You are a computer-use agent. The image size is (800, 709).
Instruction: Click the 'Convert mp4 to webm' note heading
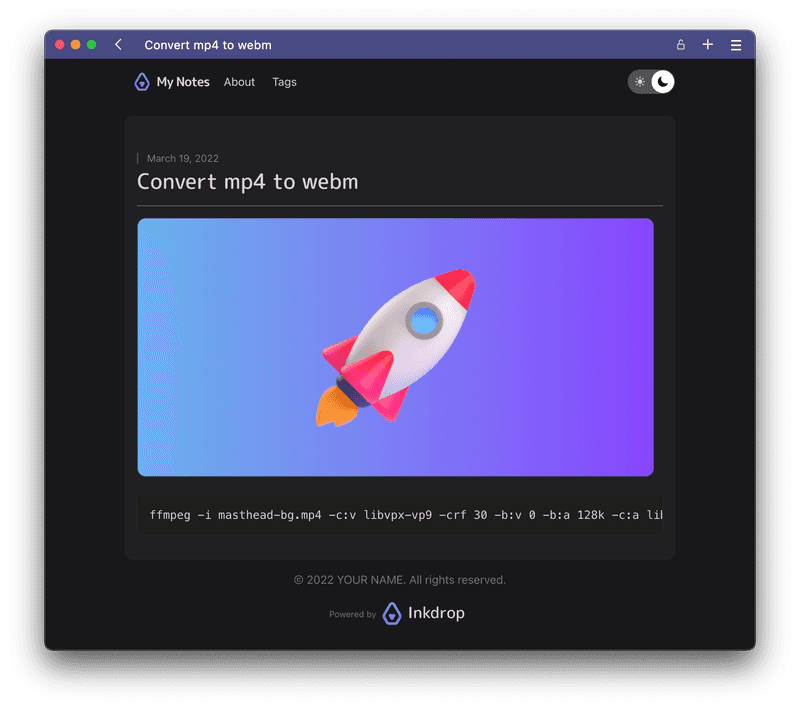(x=247, y=182)
